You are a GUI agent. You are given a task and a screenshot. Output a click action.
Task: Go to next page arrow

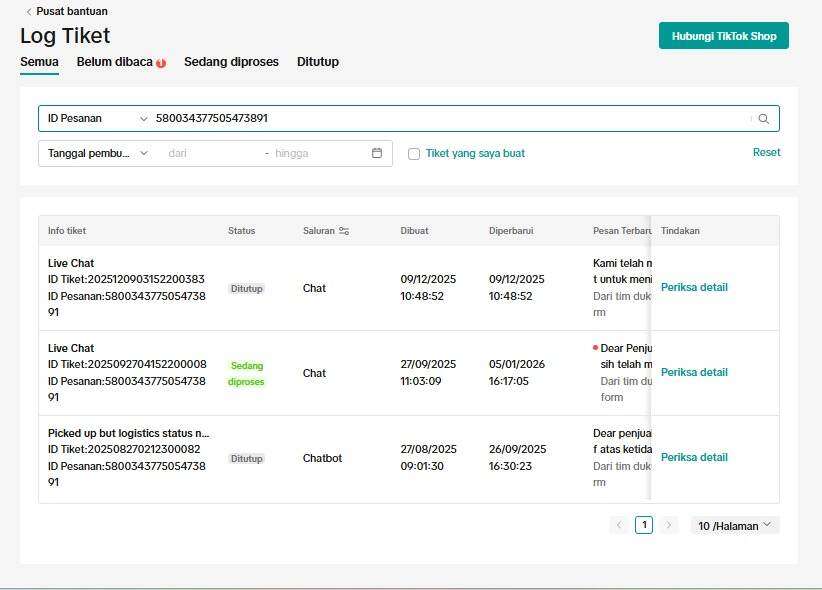(669, 525)
